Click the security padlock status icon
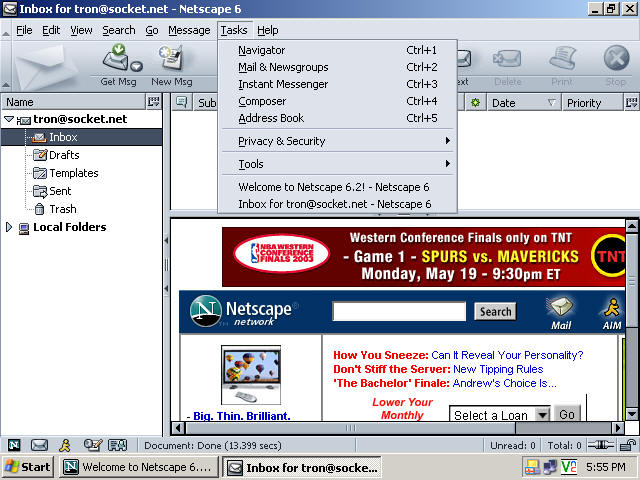The width and height of the screenshot is (640, 480). (628, 445)
